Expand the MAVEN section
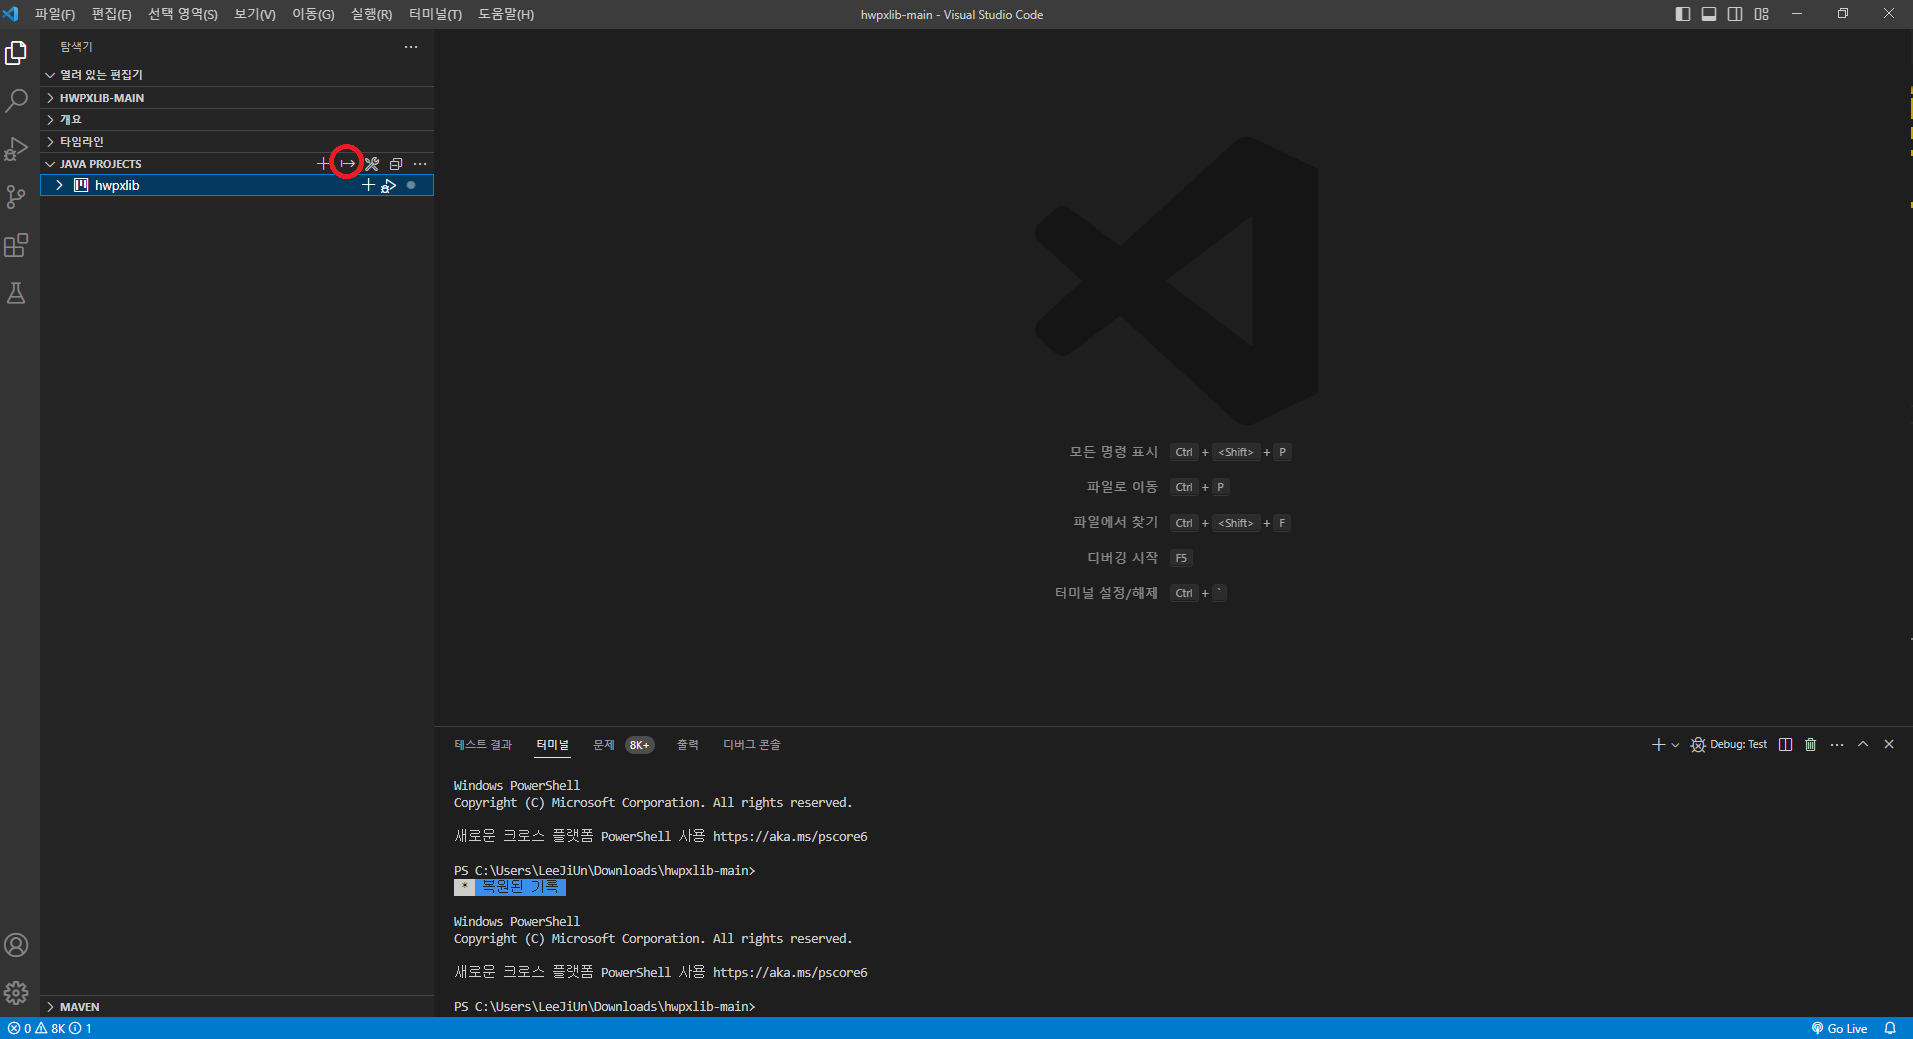This screenshot has height=1039, width=1913. 237,1007
